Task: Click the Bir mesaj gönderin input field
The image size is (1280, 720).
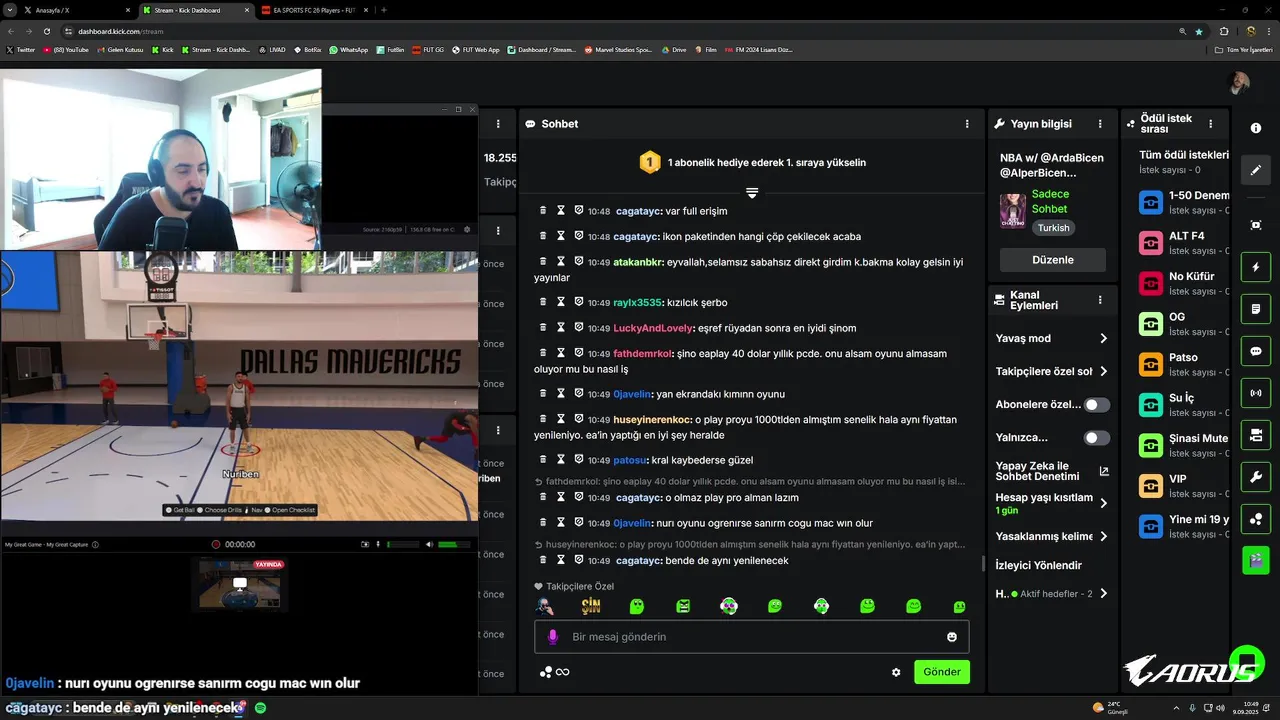Action: 751,637
